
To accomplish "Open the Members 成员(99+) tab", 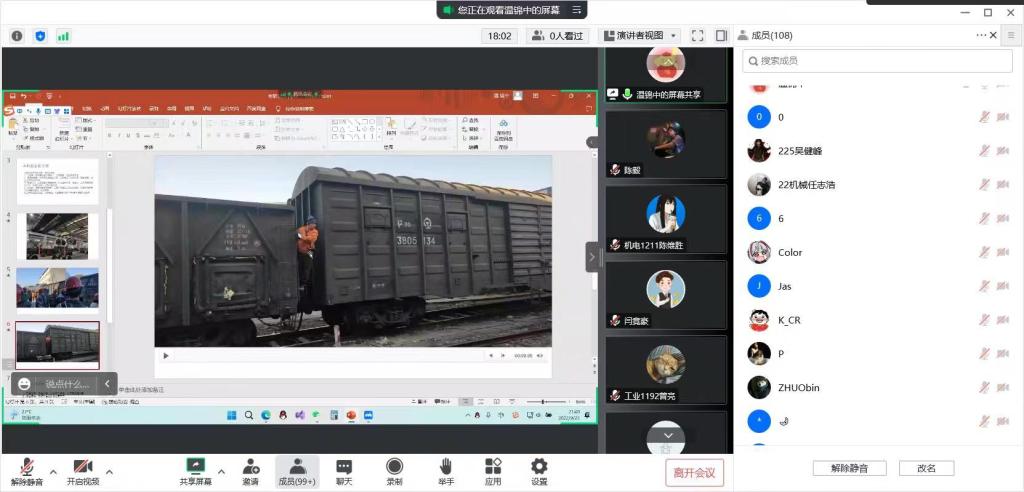I will (297, 471).
